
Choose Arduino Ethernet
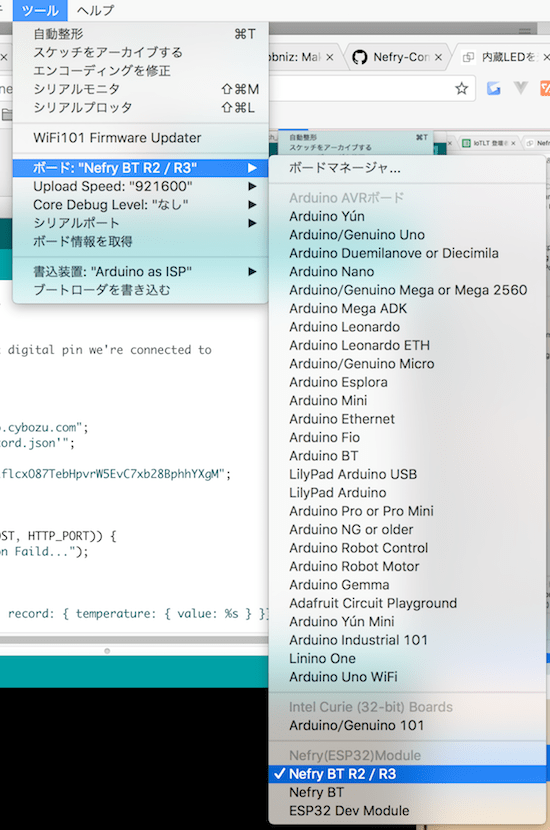[x=407, y=419]
